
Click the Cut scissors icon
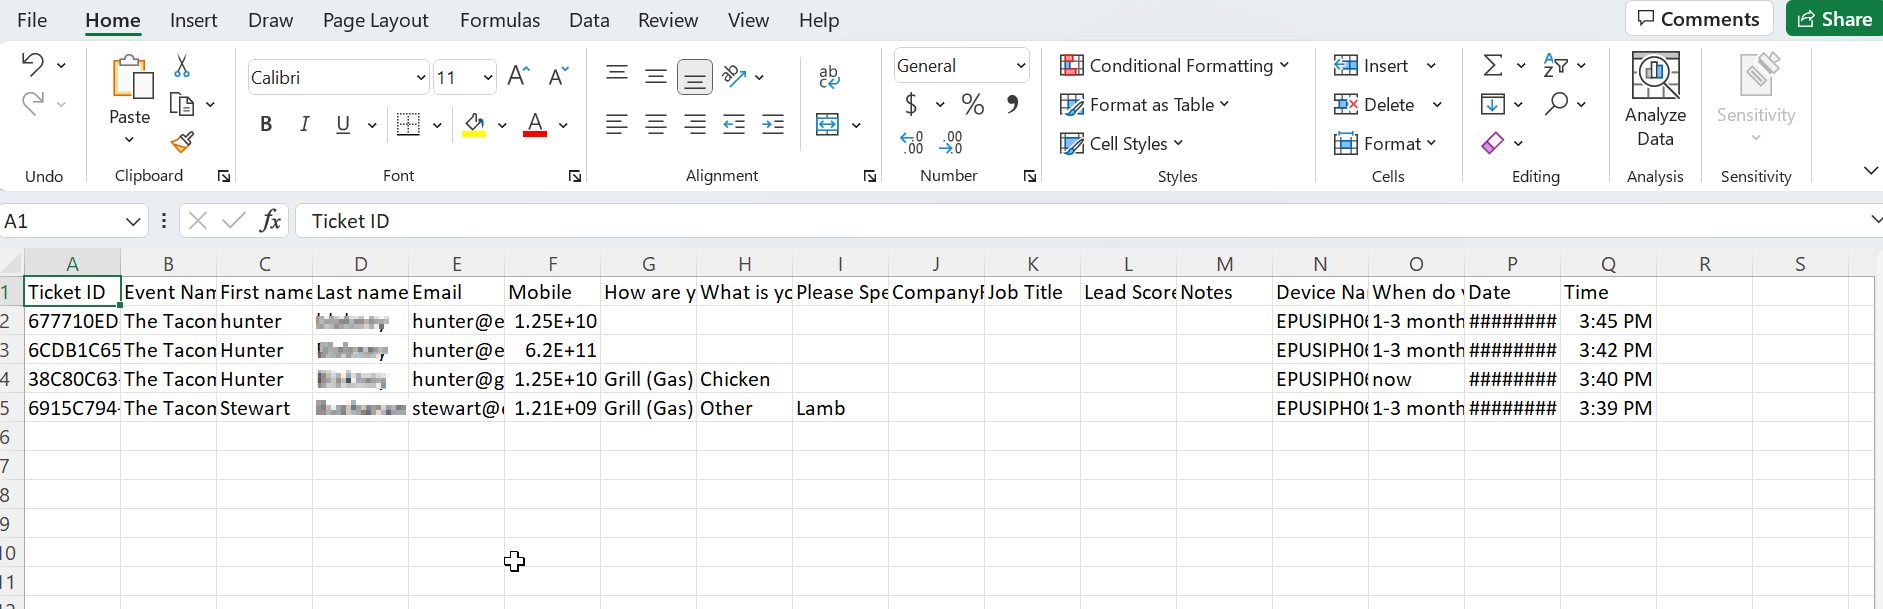tap(182, 66)
